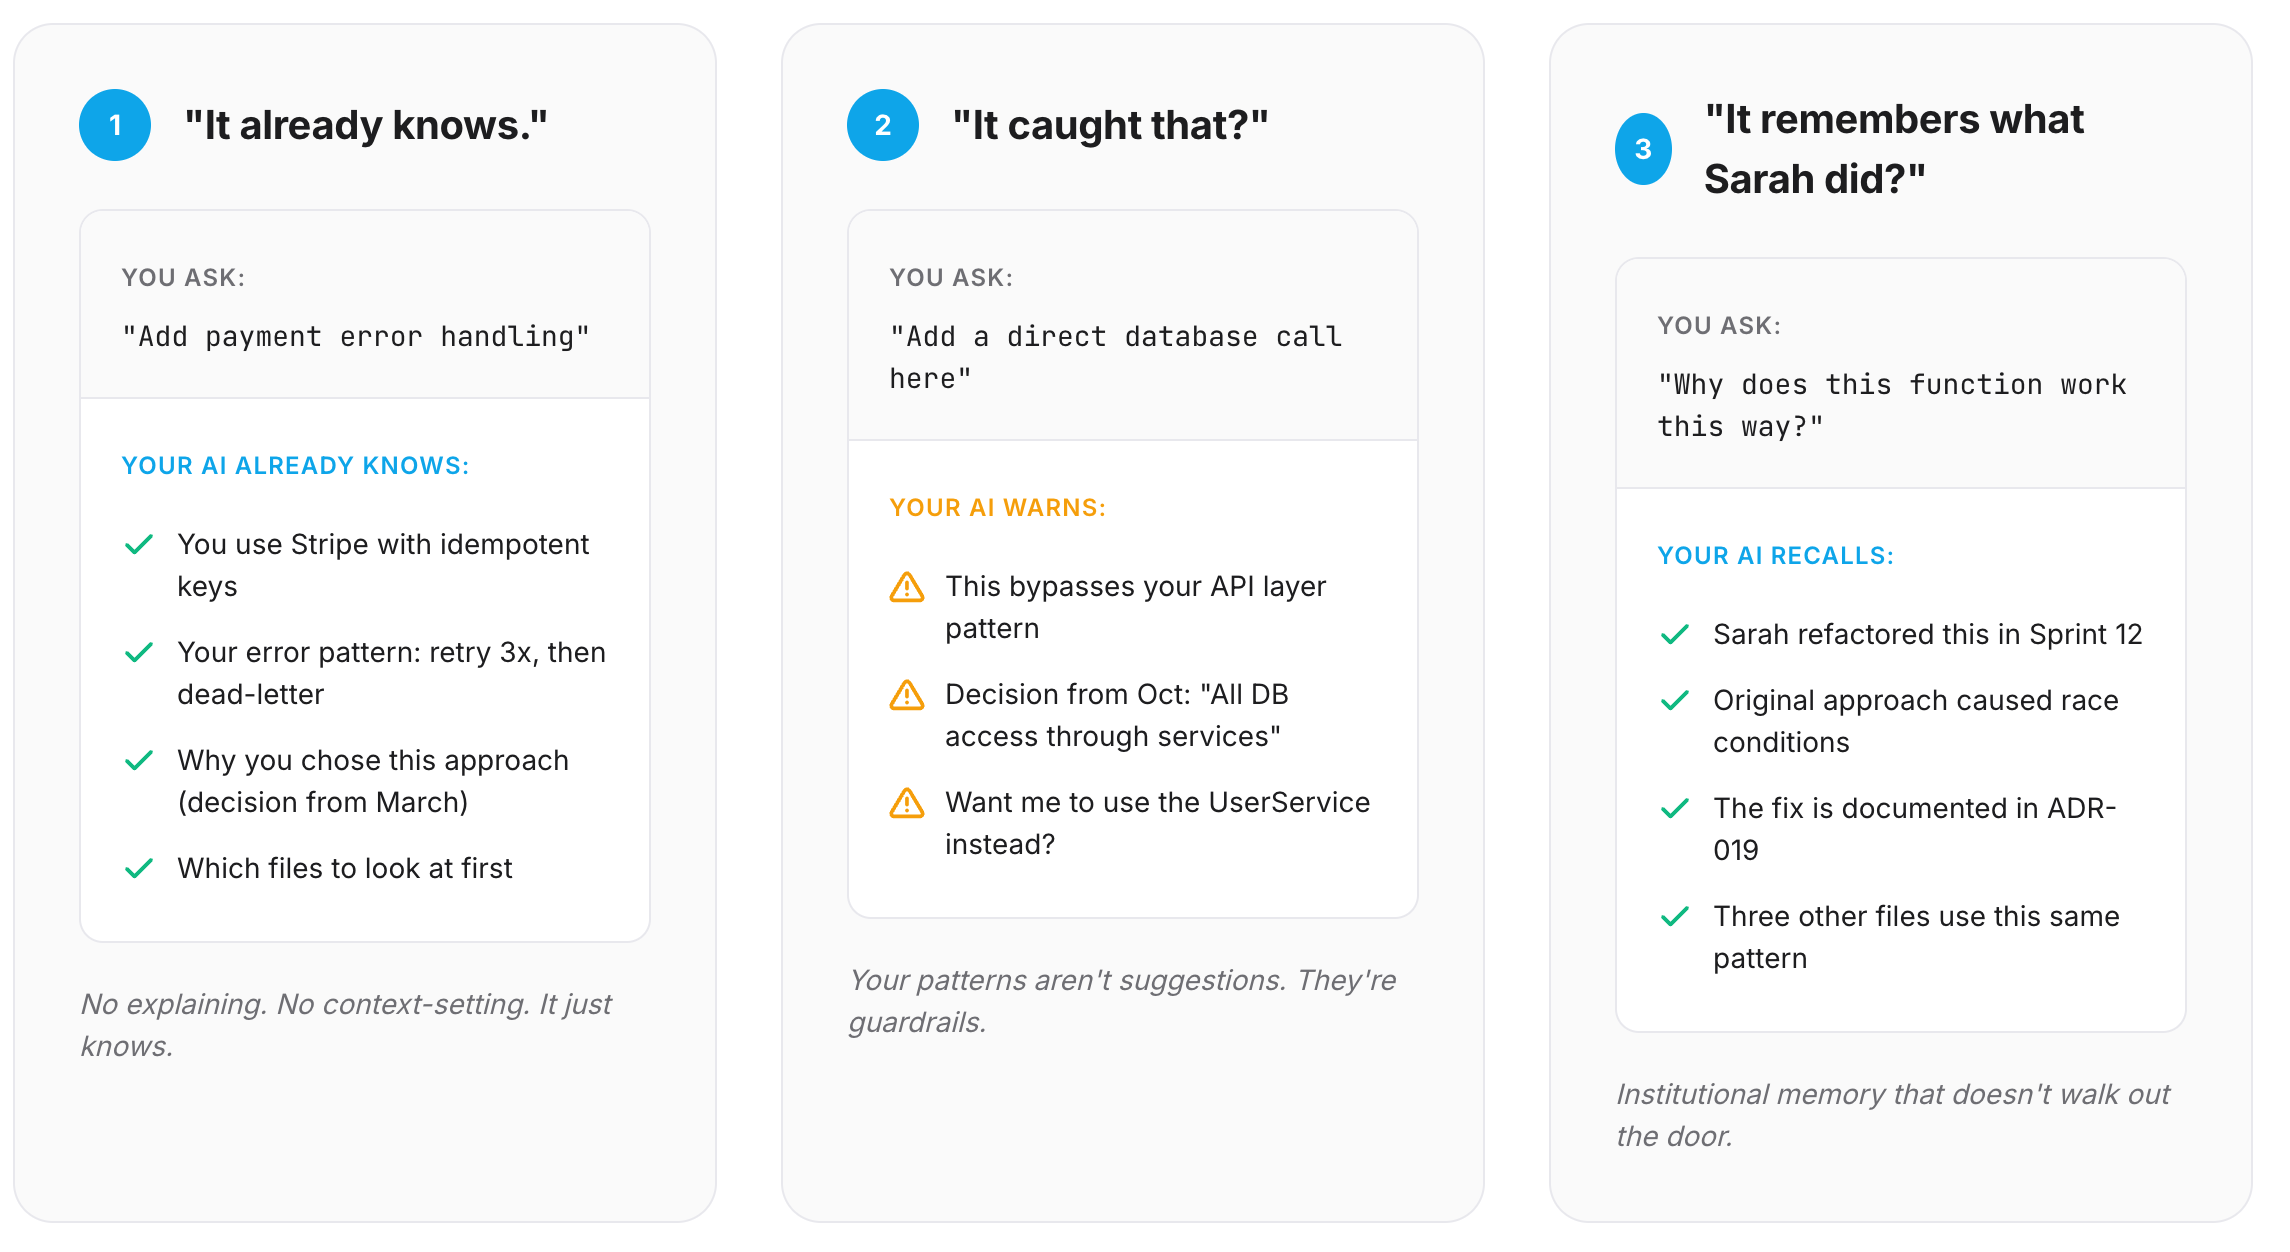2290x1252 pixels.
Task: Click the blue number 1 badge
Action: tap(115, 125)
